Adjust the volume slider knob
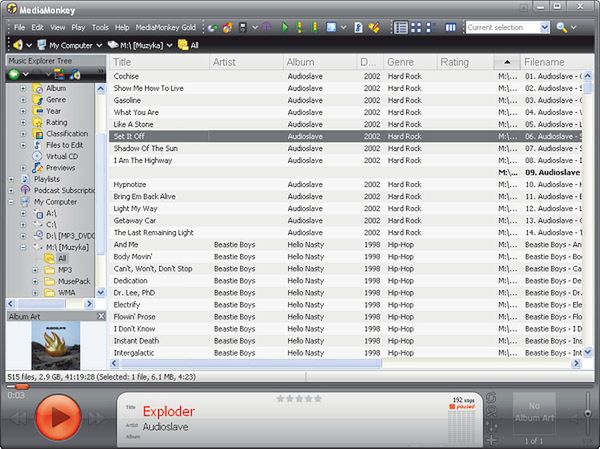 click(588, 413)
